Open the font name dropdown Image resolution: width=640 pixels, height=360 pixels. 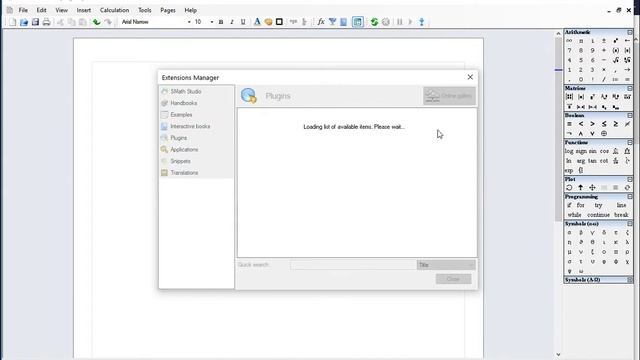(189, 22)
